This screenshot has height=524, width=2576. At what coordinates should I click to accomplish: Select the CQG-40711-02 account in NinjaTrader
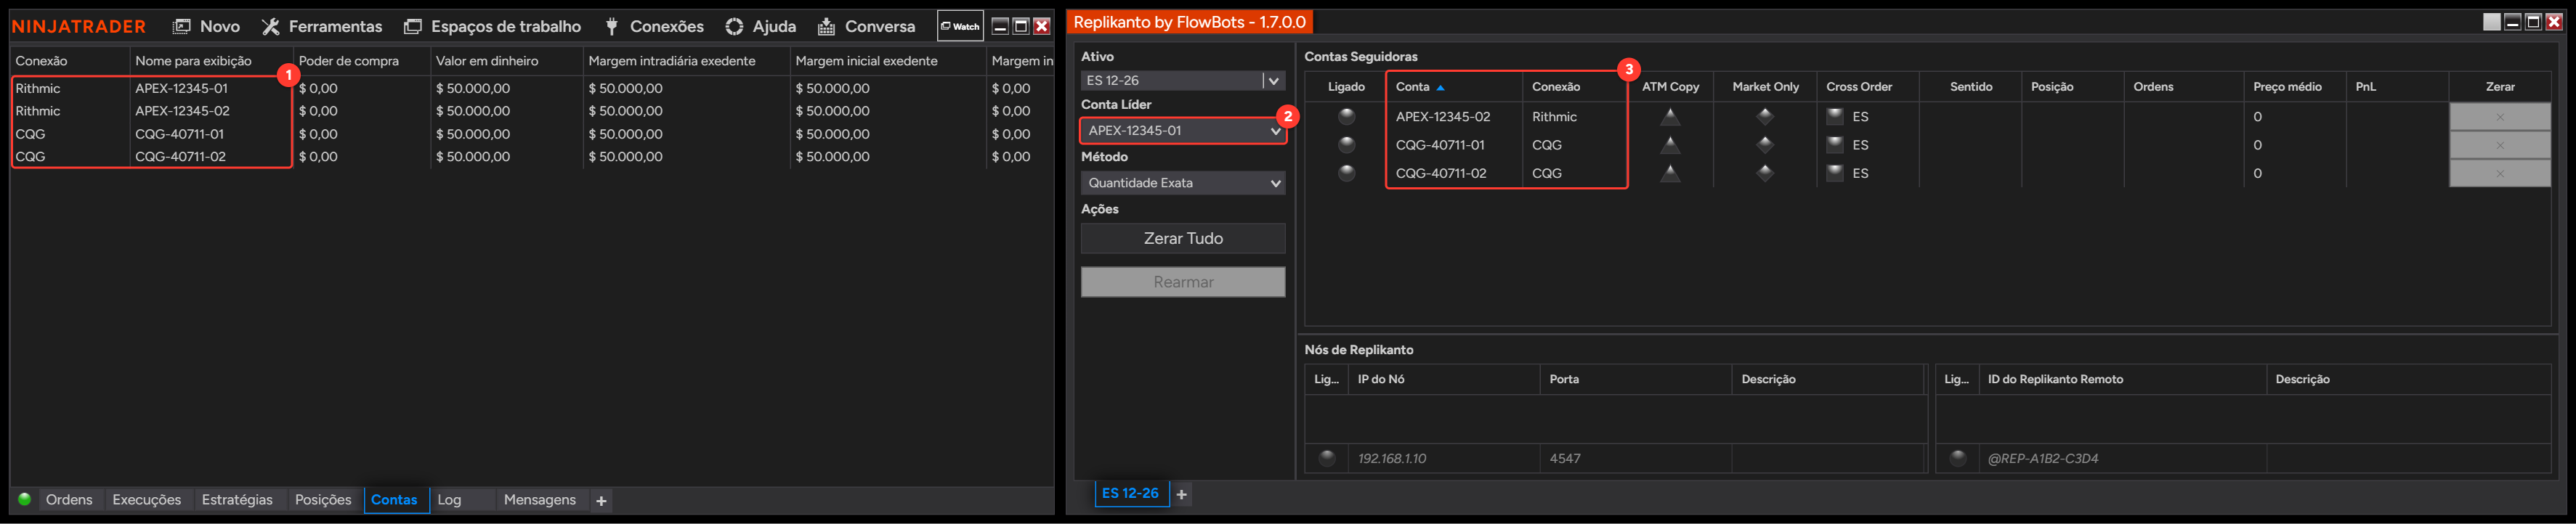[180, 157]
